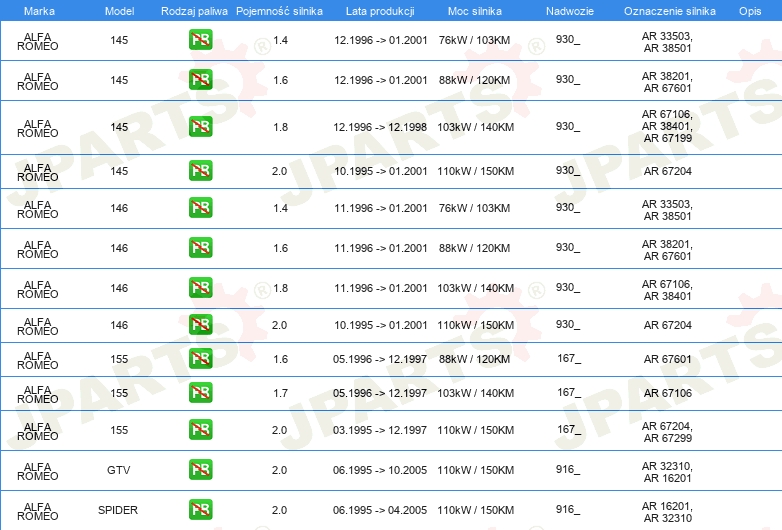
Task: Click unleaded fuel icon in 145 1.8 row
Action: 200,127
